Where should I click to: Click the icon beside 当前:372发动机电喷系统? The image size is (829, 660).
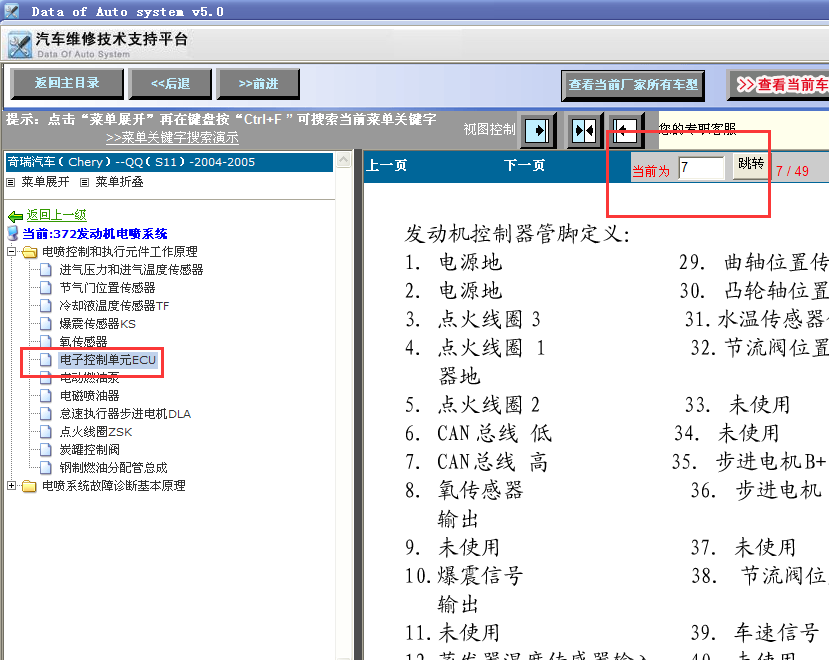tap(13, 233)
